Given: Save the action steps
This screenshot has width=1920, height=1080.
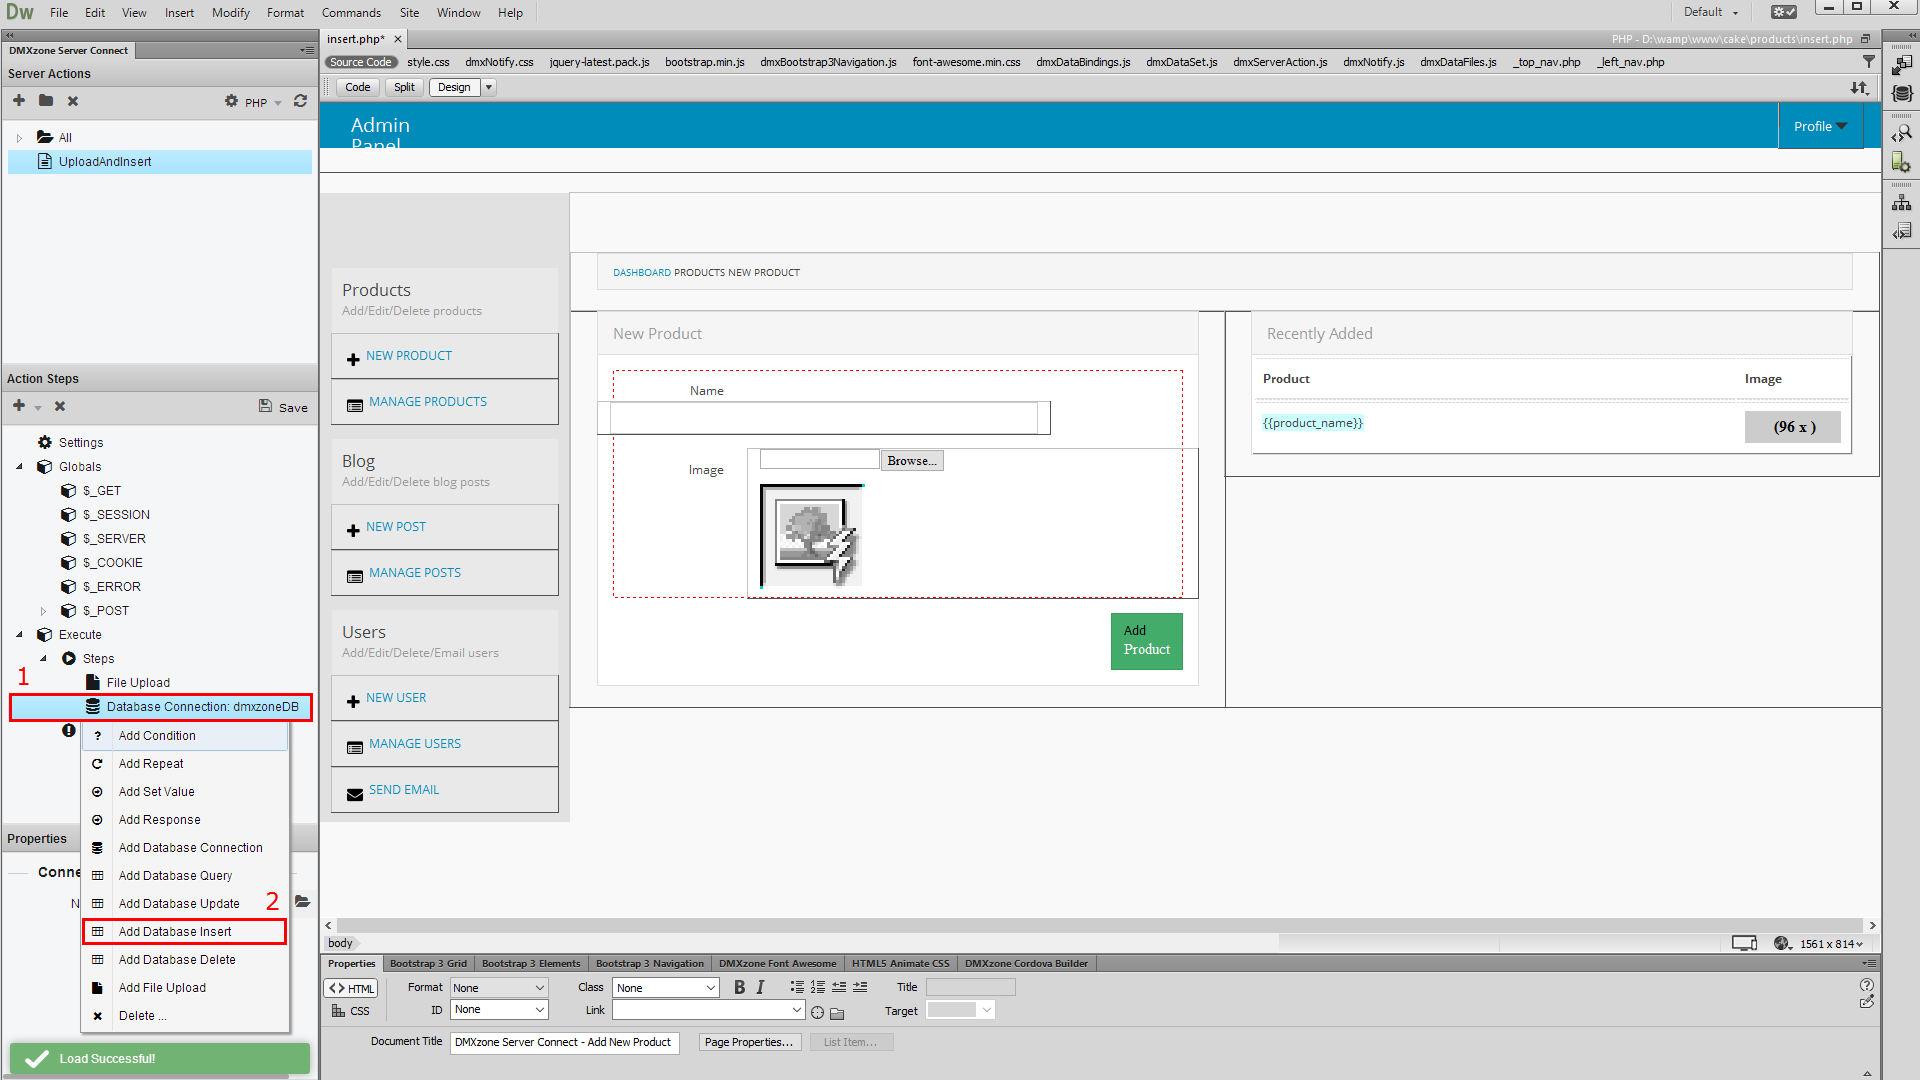Looking at the screenshot, I should pos(283,407).
